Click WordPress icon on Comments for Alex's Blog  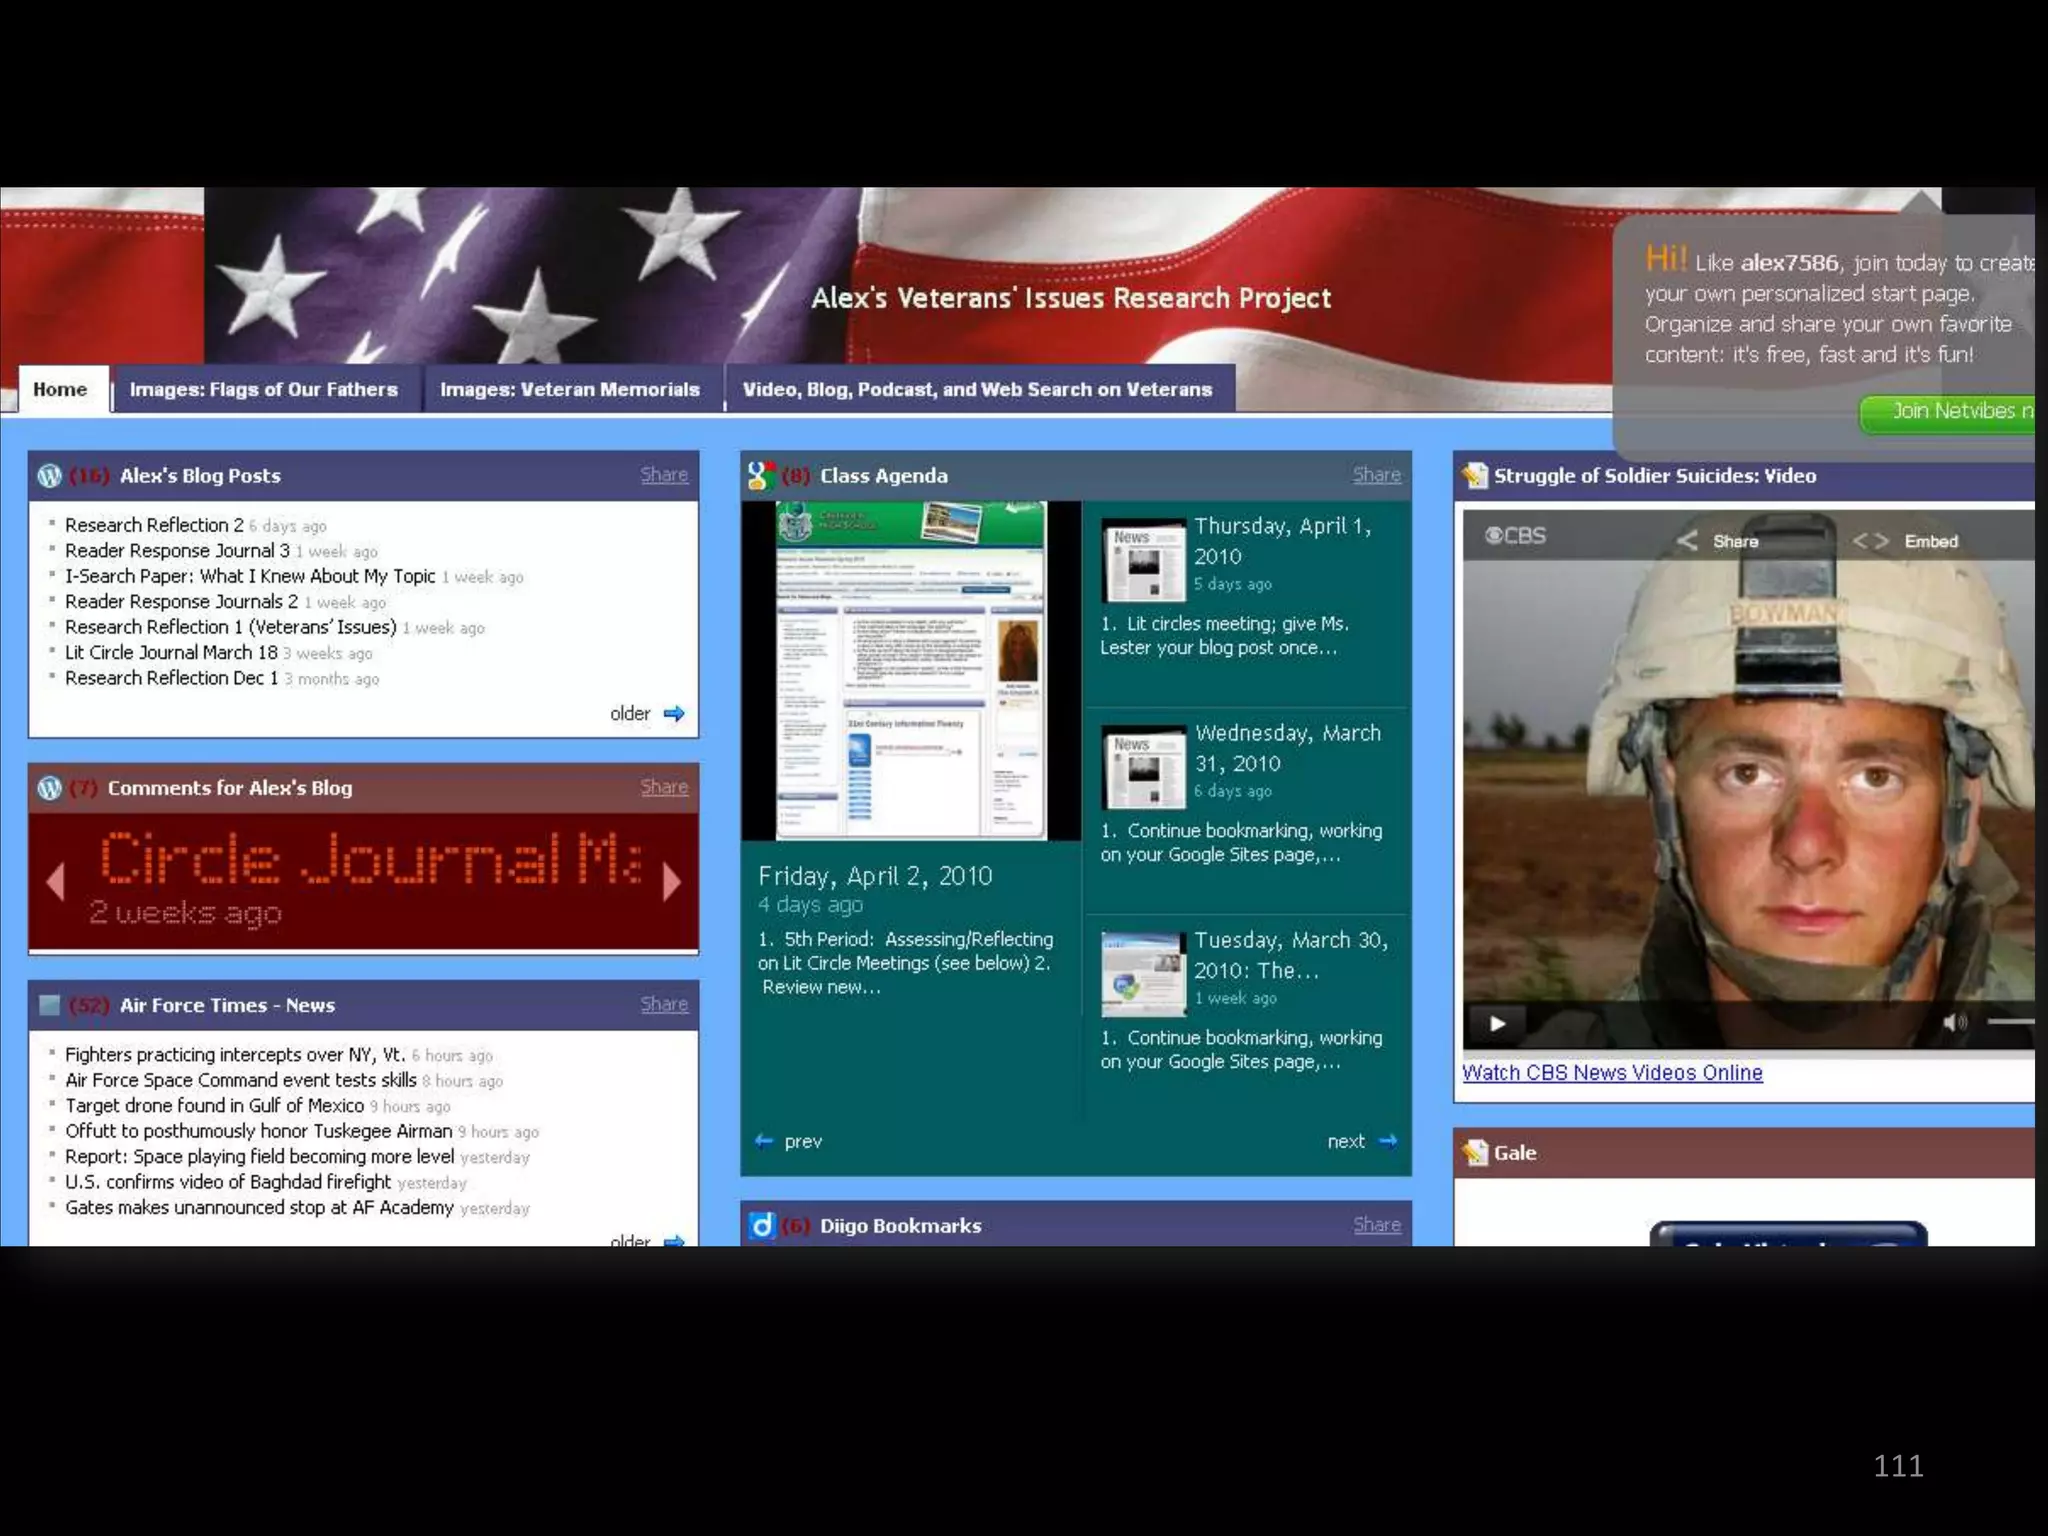tap(49, 788)
